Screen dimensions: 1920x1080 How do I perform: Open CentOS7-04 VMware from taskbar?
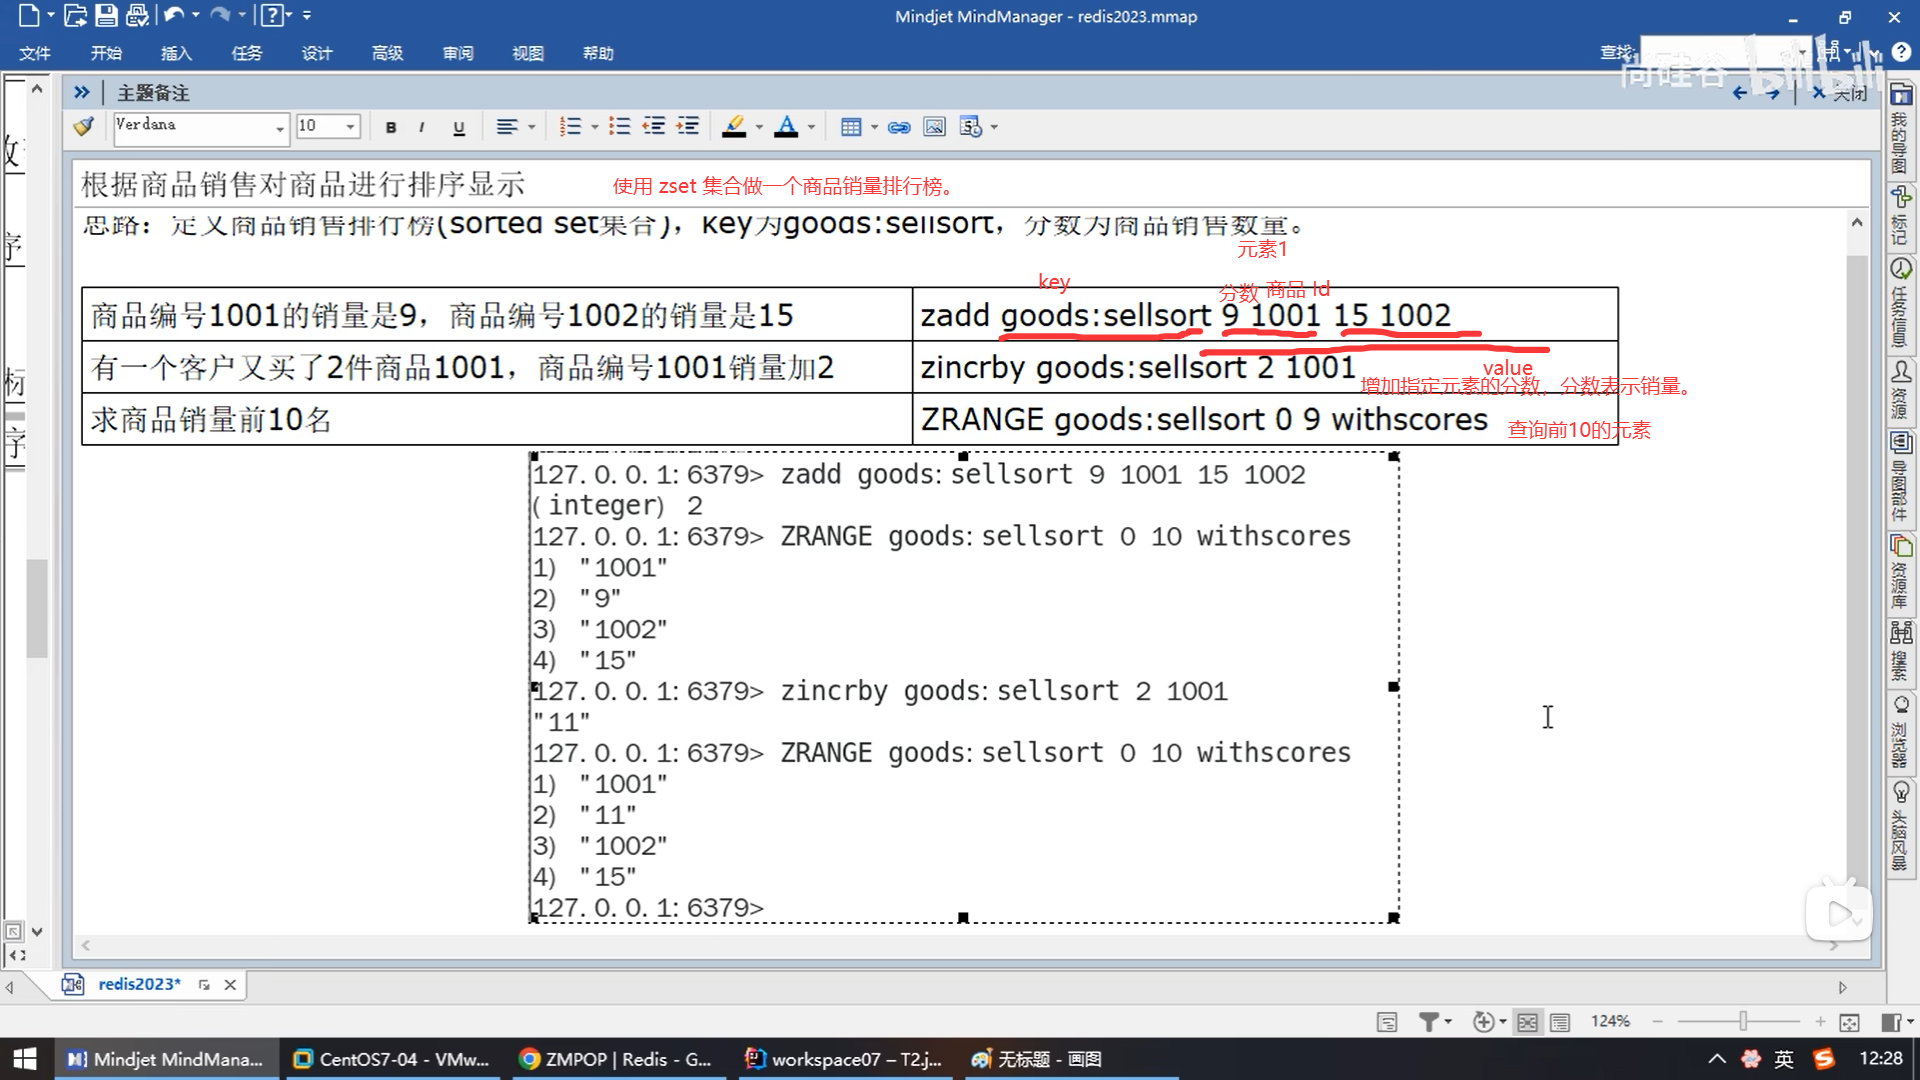[x=392, y=1059]
